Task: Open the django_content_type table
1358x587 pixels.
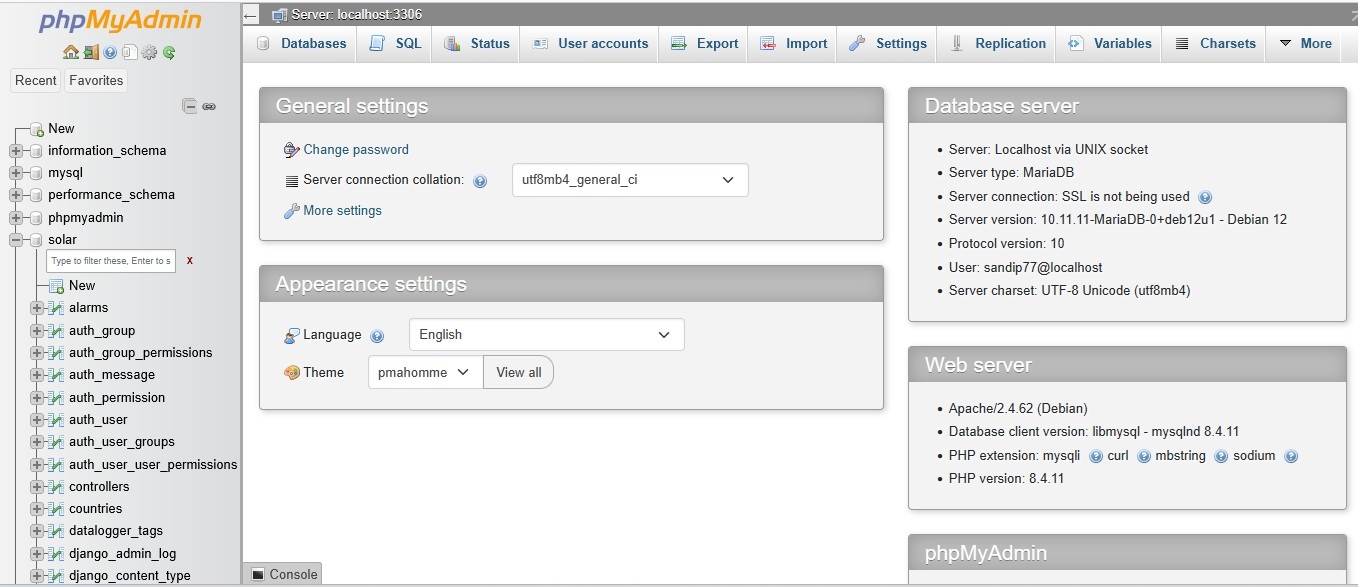Action: click(x=130, y=576)
